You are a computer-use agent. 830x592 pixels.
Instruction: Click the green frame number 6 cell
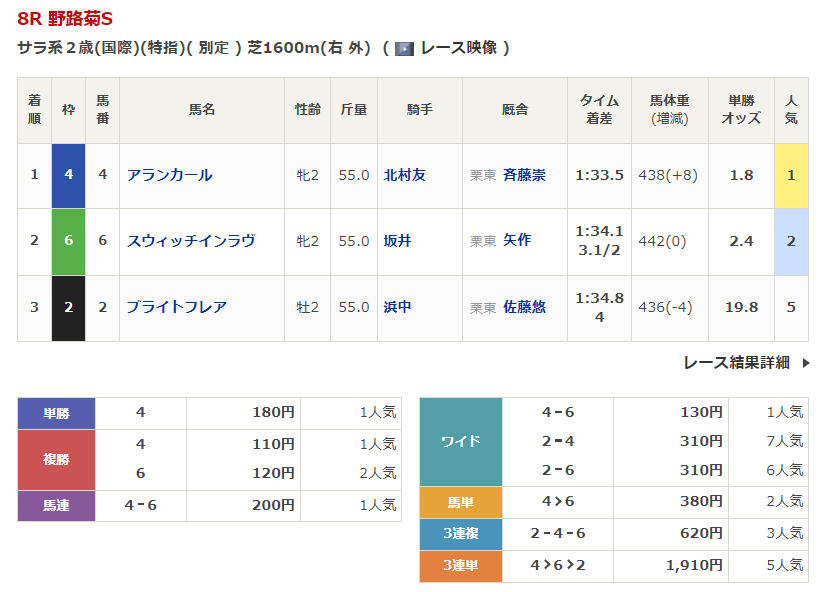(68, 241)
